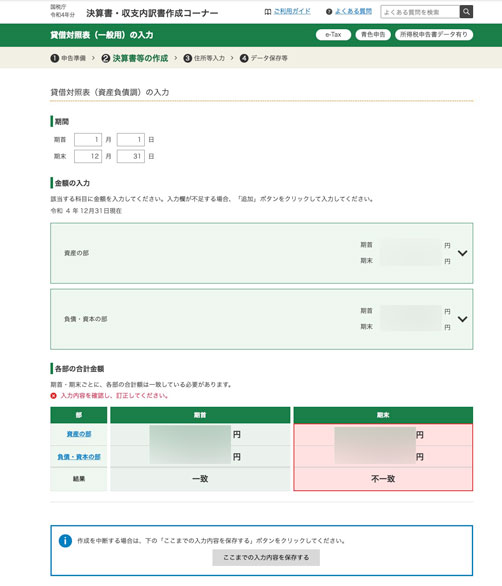Screen dimensions: 502x586
Task: Click step 1 申告準備 number icon
Action: click(55, 58)
